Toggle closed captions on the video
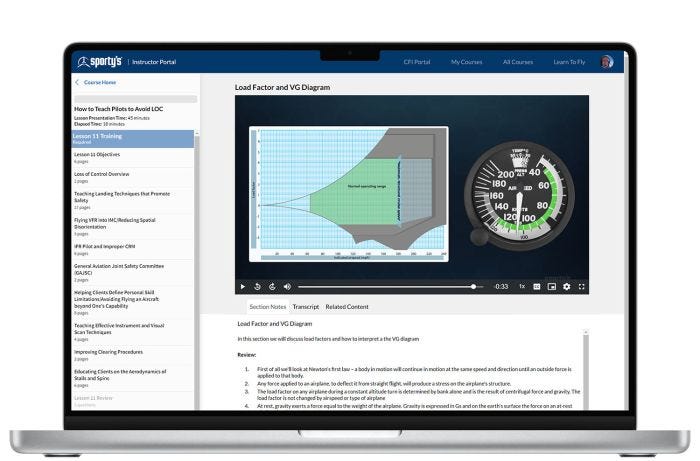This screenshot has height=461, width=700. pyautogui.click(x=536, y=286)
